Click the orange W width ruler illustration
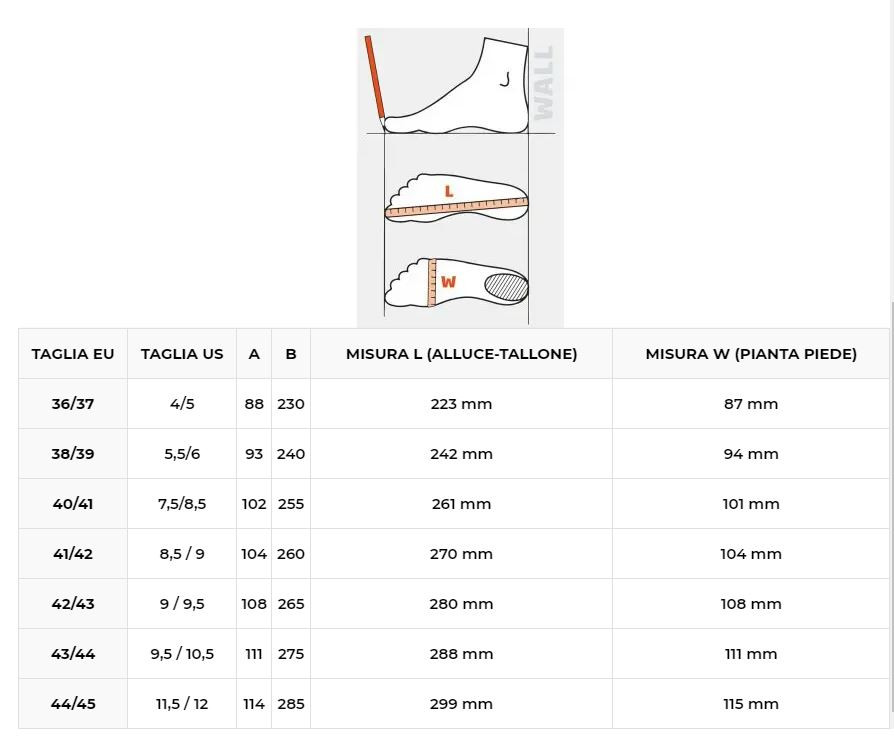 click(x=432, y=282)
